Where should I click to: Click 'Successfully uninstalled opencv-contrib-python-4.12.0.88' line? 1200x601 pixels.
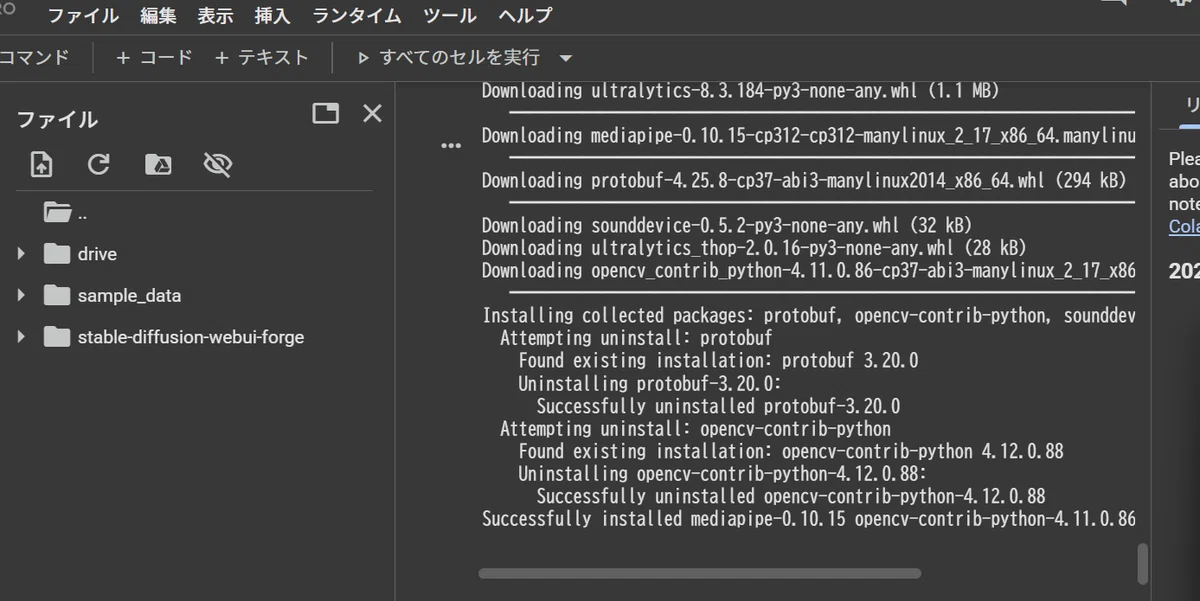(791, 496)
